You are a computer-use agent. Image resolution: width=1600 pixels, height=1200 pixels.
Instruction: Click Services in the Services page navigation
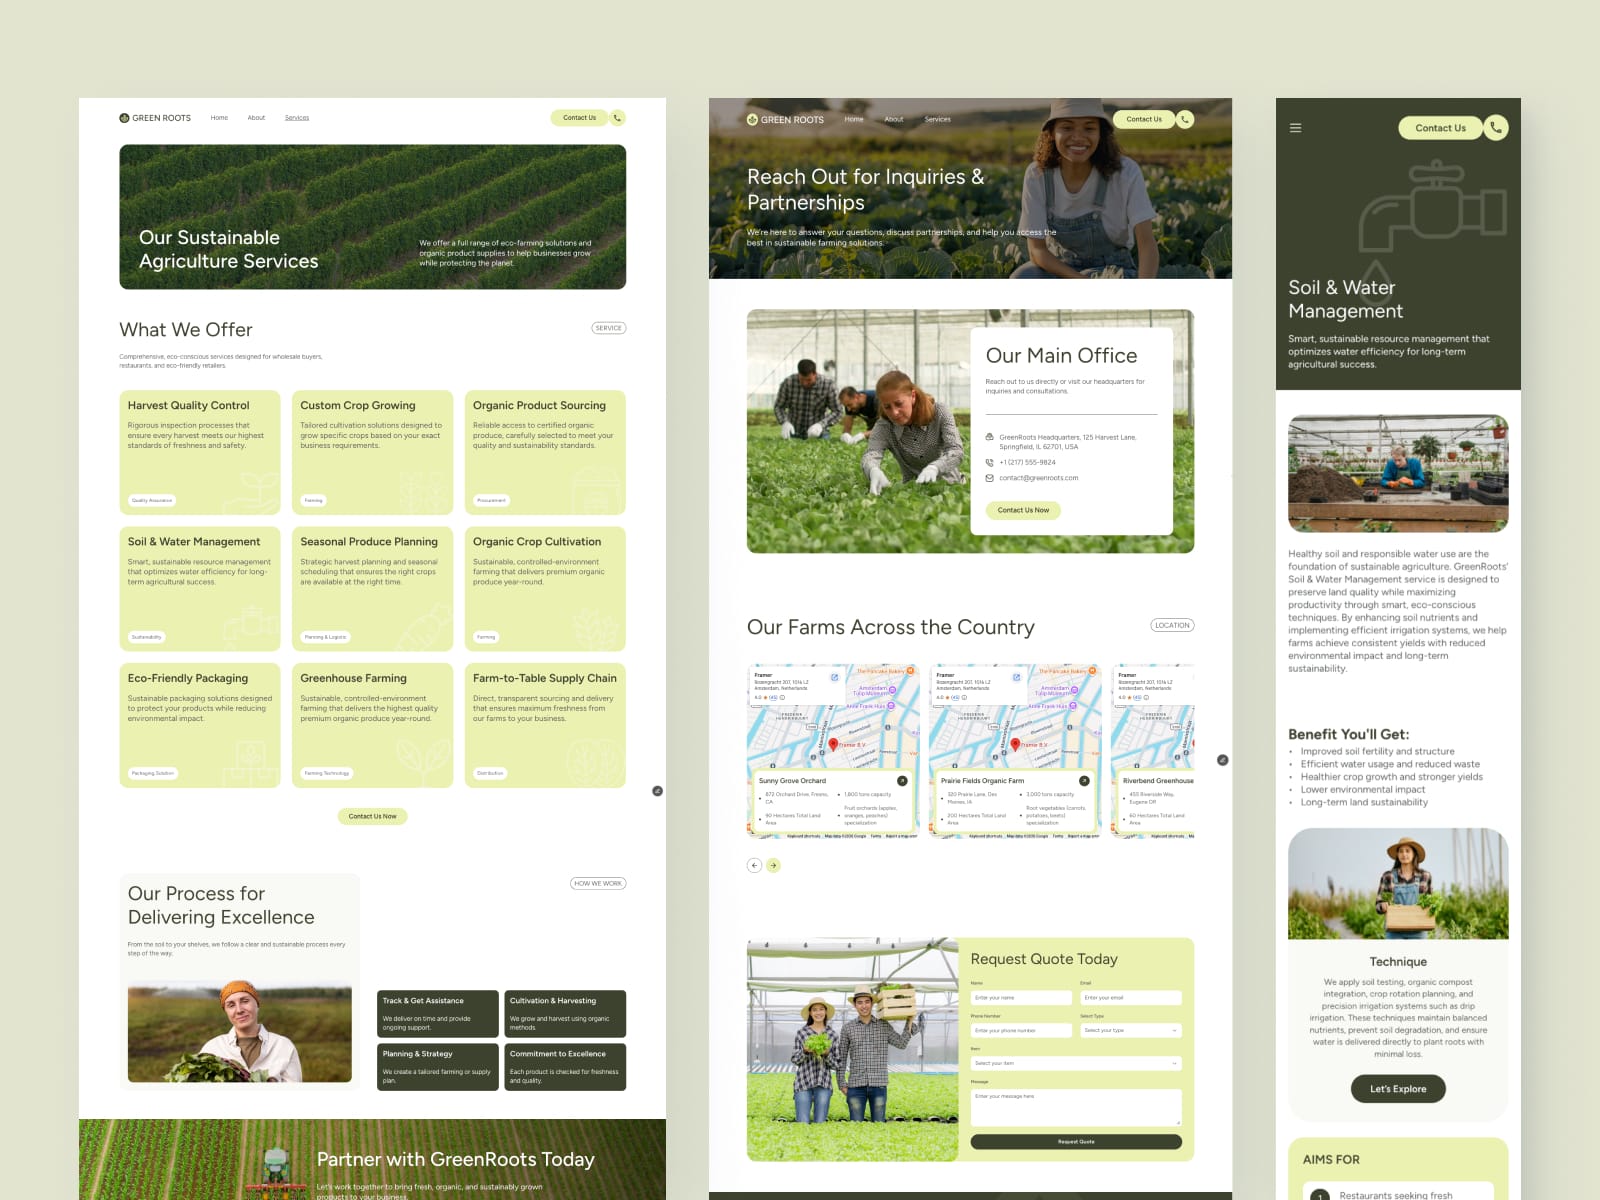coord(297,118)
